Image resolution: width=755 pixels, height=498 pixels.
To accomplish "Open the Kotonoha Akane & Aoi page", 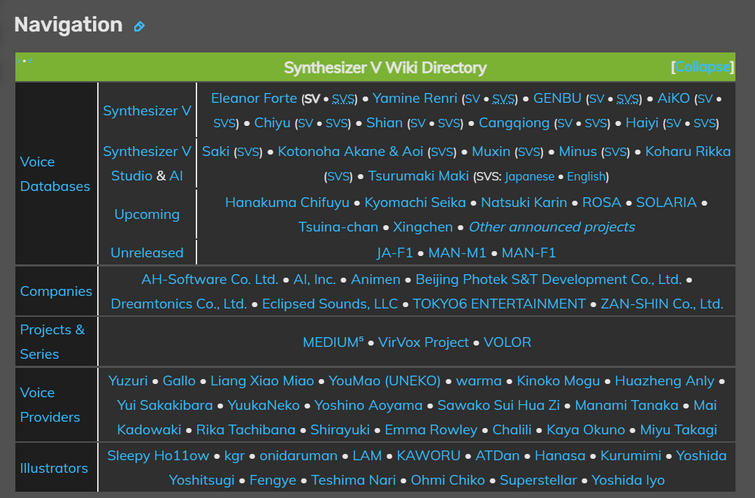I will point(351,151).
